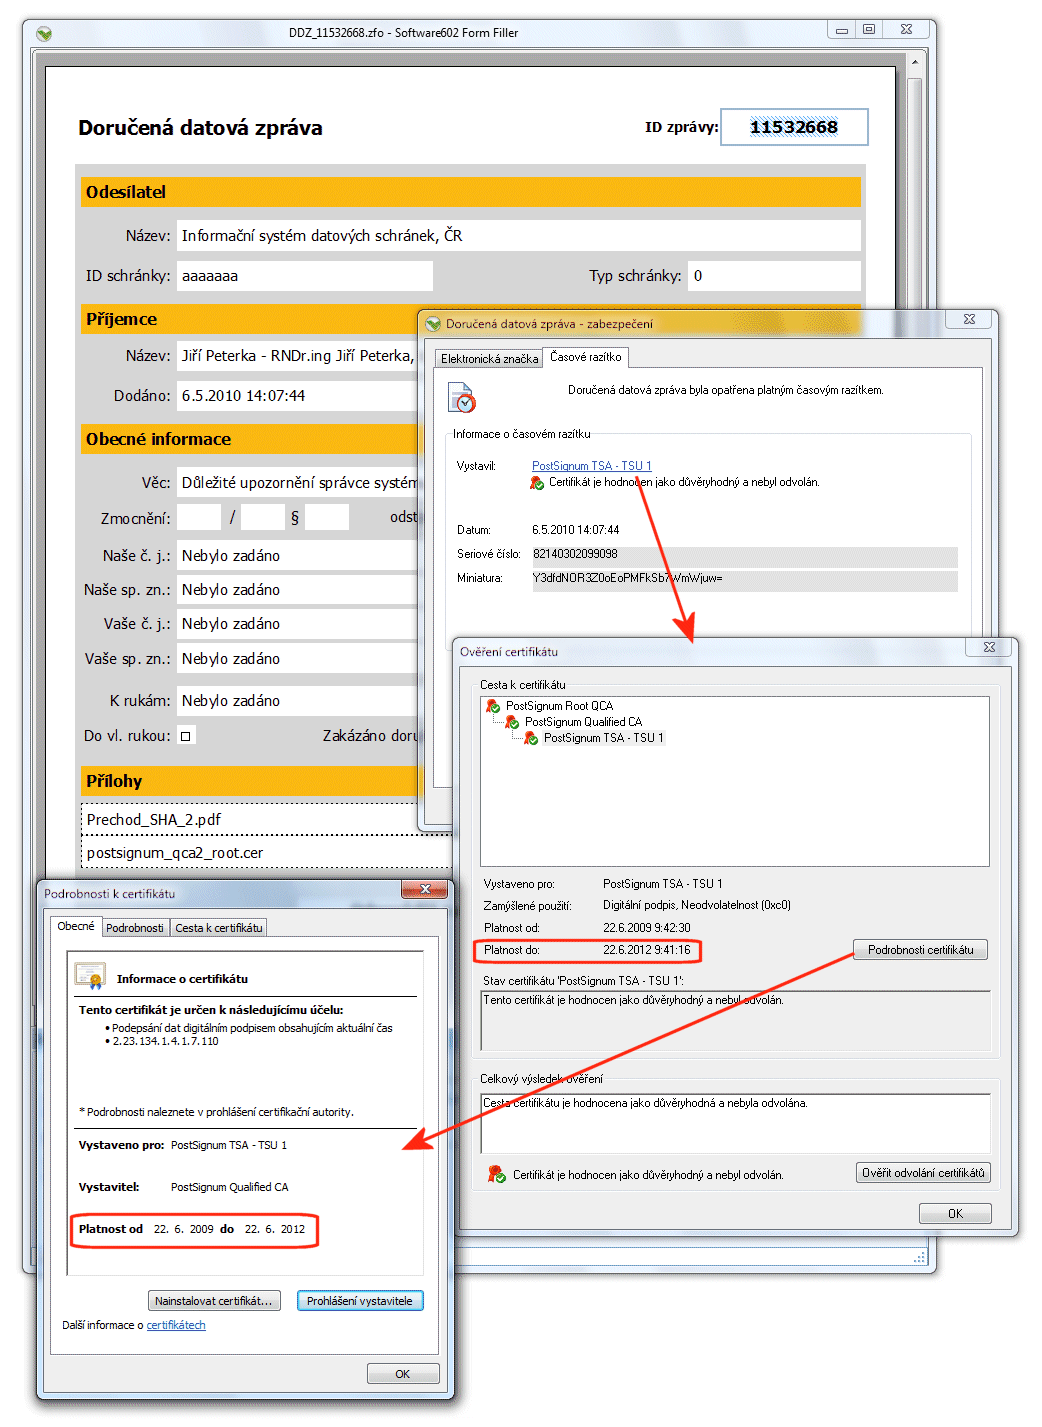Switch to the Cesta k certifikátu tab
This screenshot has width=1042, height=1427.
click(x=219, y=928)
